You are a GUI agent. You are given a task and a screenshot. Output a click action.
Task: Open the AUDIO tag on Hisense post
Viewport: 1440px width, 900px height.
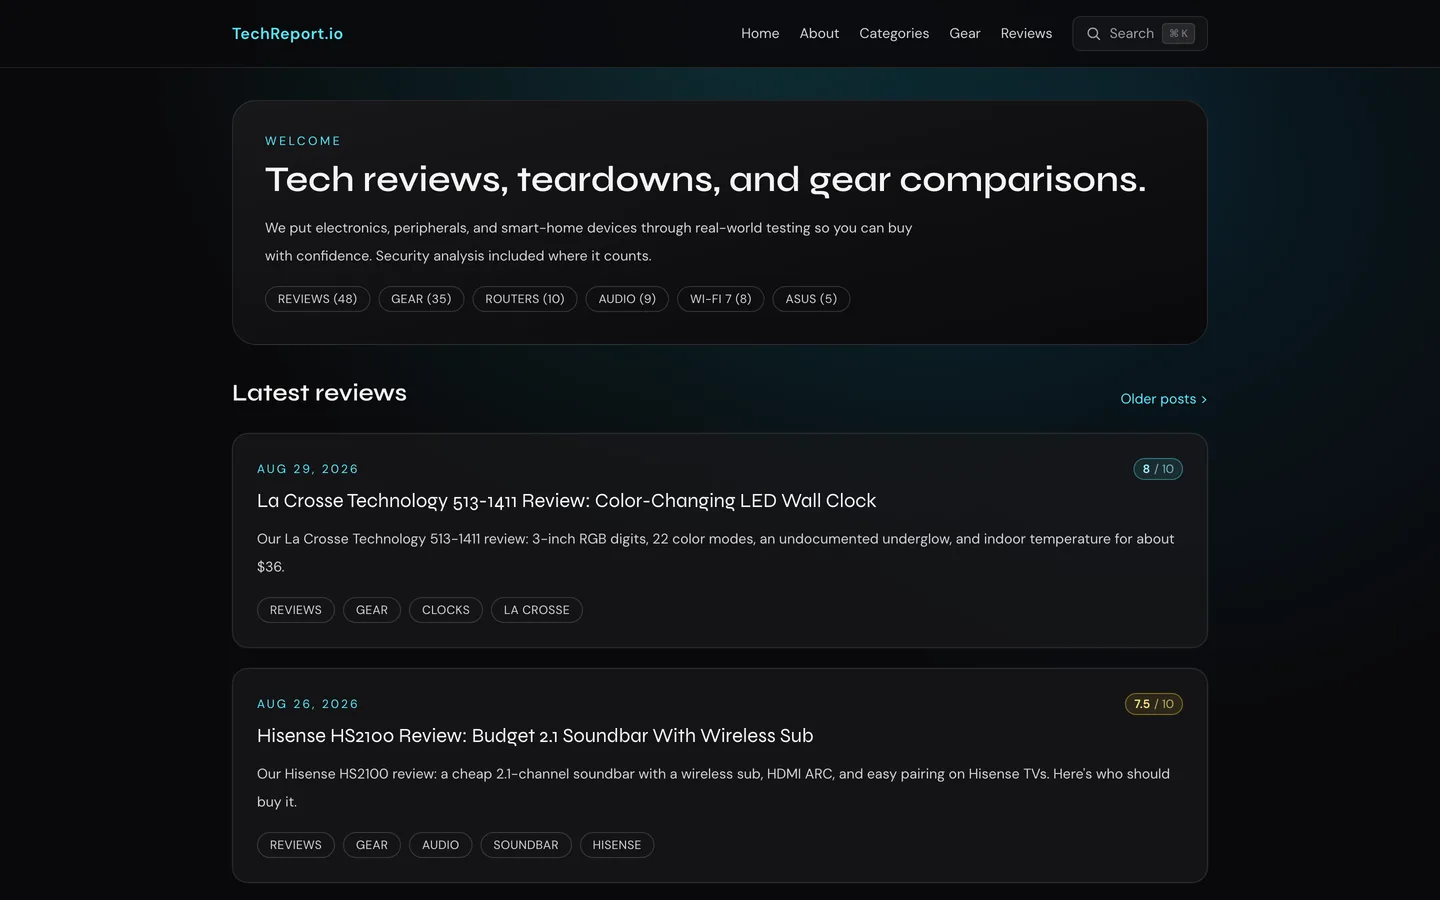(441, 845)
